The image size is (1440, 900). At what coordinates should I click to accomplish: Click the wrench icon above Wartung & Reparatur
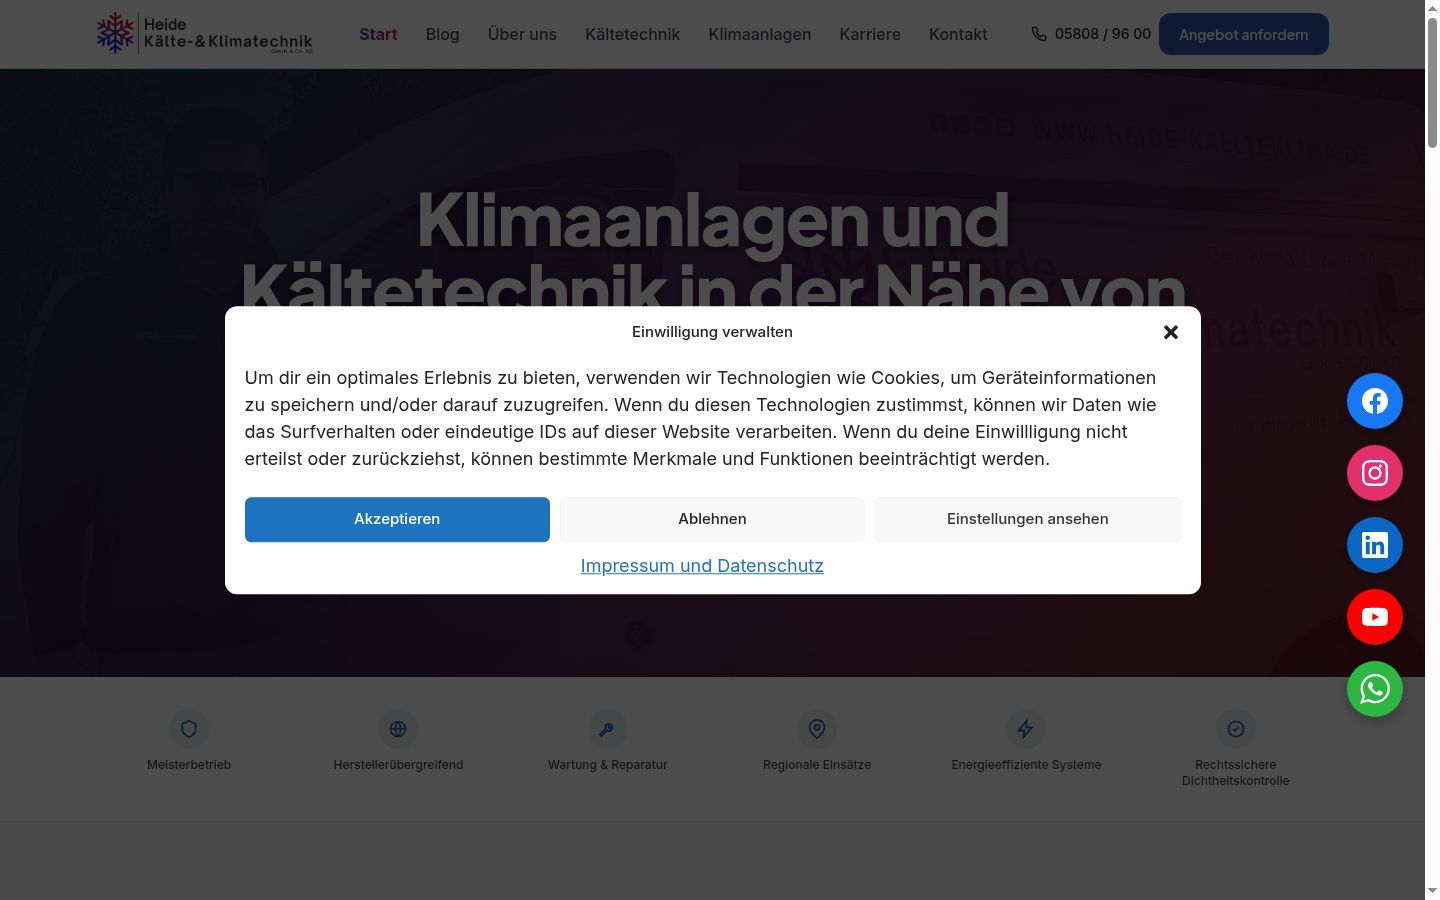pos(607,729)
